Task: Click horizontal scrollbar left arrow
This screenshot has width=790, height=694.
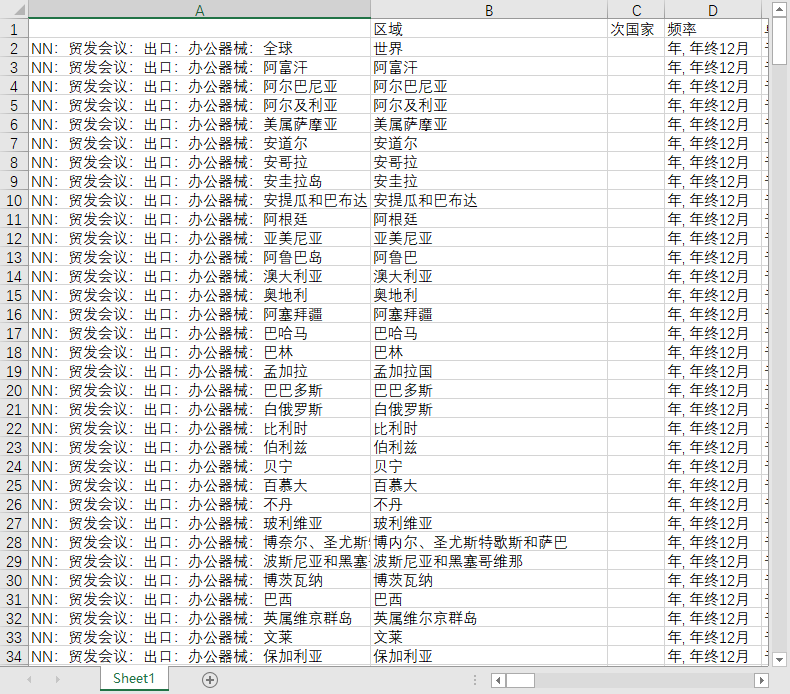Action: [498, 680]
